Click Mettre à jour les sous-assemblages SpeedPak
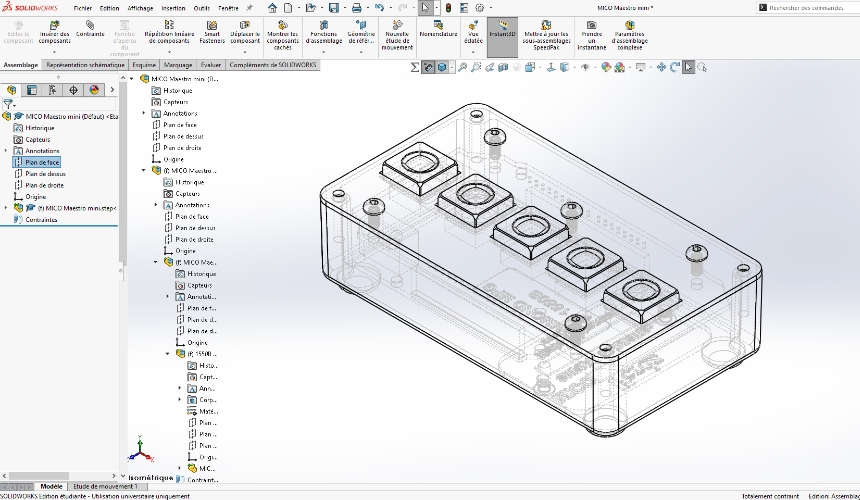The height and width of the screenshot is (500, 860). [x=546, y=36]
